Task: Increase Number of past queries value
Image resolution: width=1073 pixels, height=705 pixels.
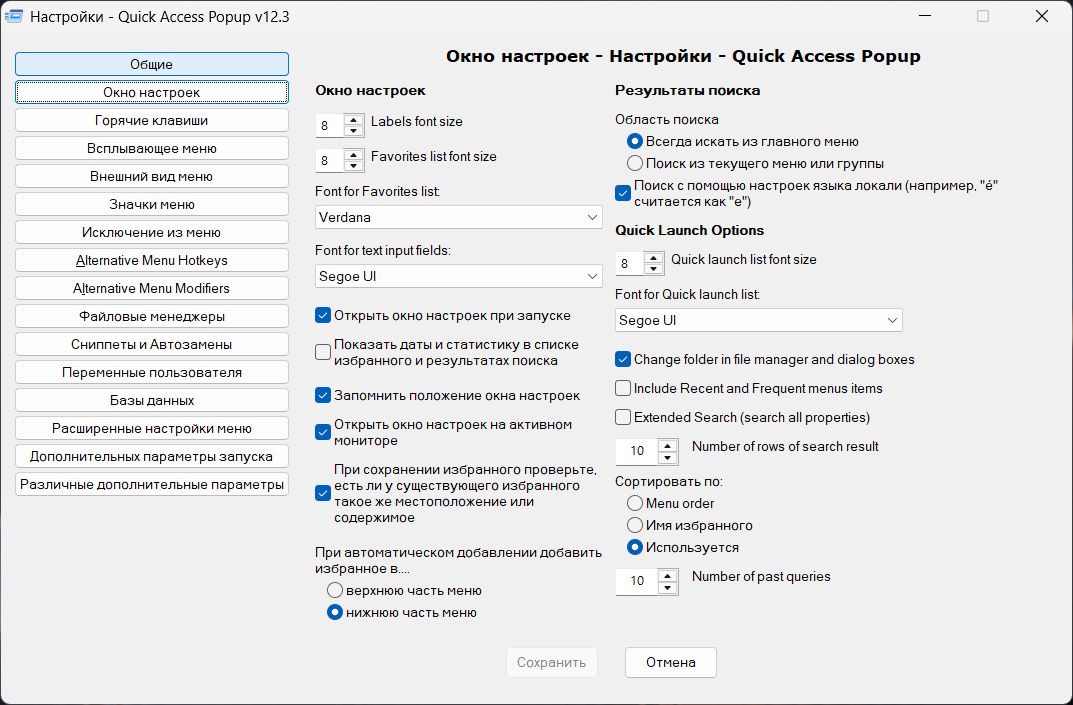Action: pos(667,575)
